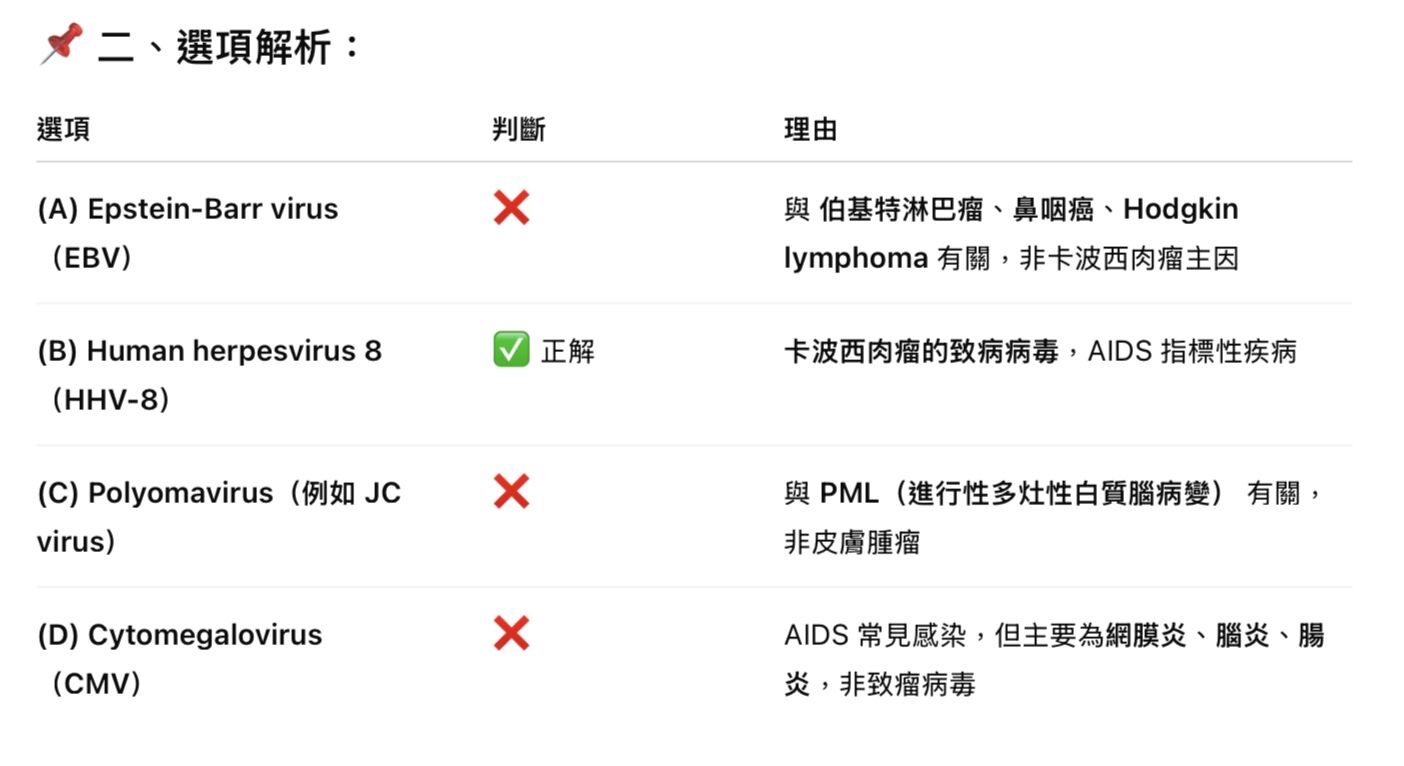Click the red X in the EBV row
This screenshot has width=1404, height=766.
click(511, 208)
